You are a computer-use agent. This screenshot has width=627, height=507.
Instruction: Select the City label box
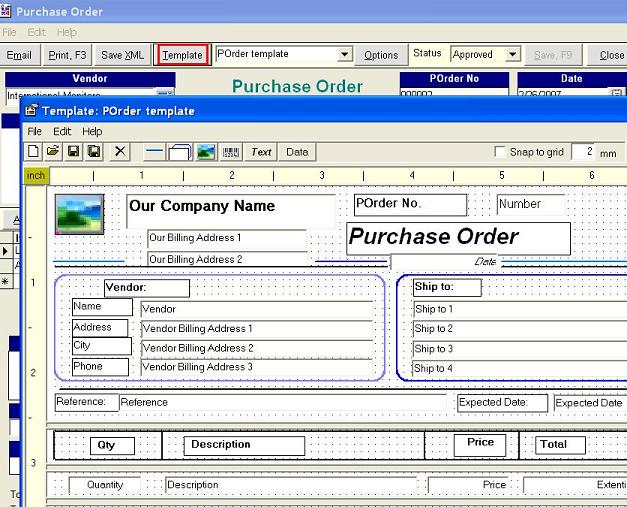pyautogui.click(x=102, y=346)
